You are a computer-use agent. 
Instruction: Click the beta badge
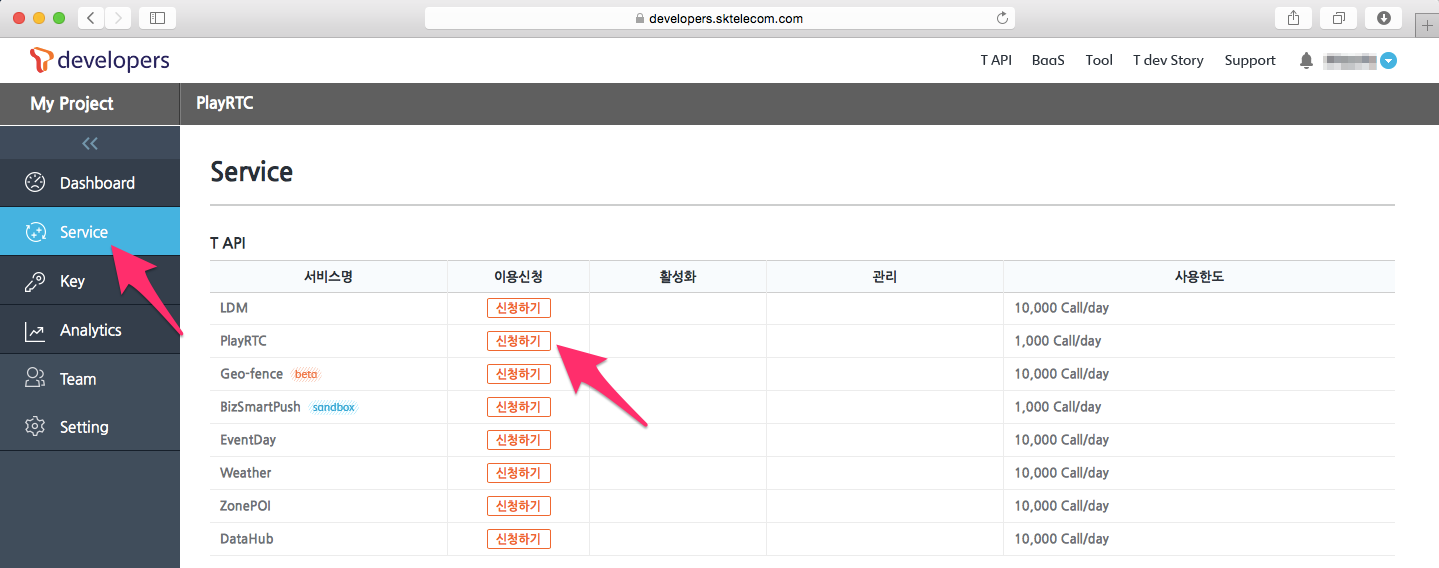tap(306, 374)
